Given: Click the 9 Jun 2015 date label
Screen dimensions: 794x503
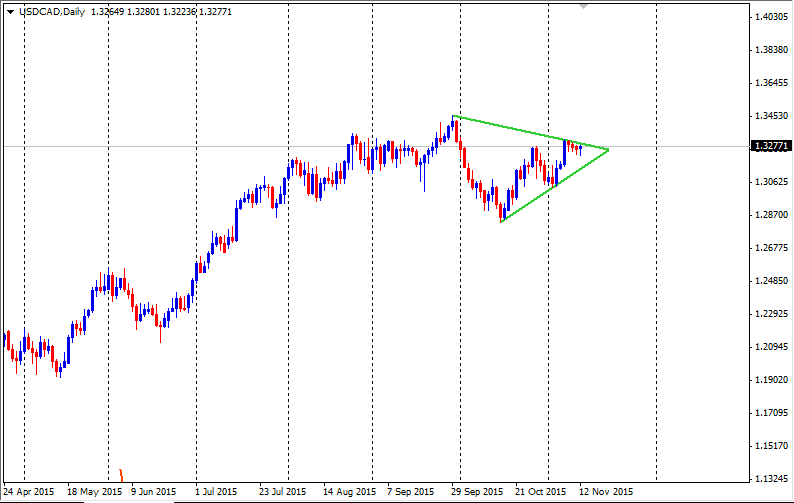Looking at the screenshot, I should tap(153, 491).
